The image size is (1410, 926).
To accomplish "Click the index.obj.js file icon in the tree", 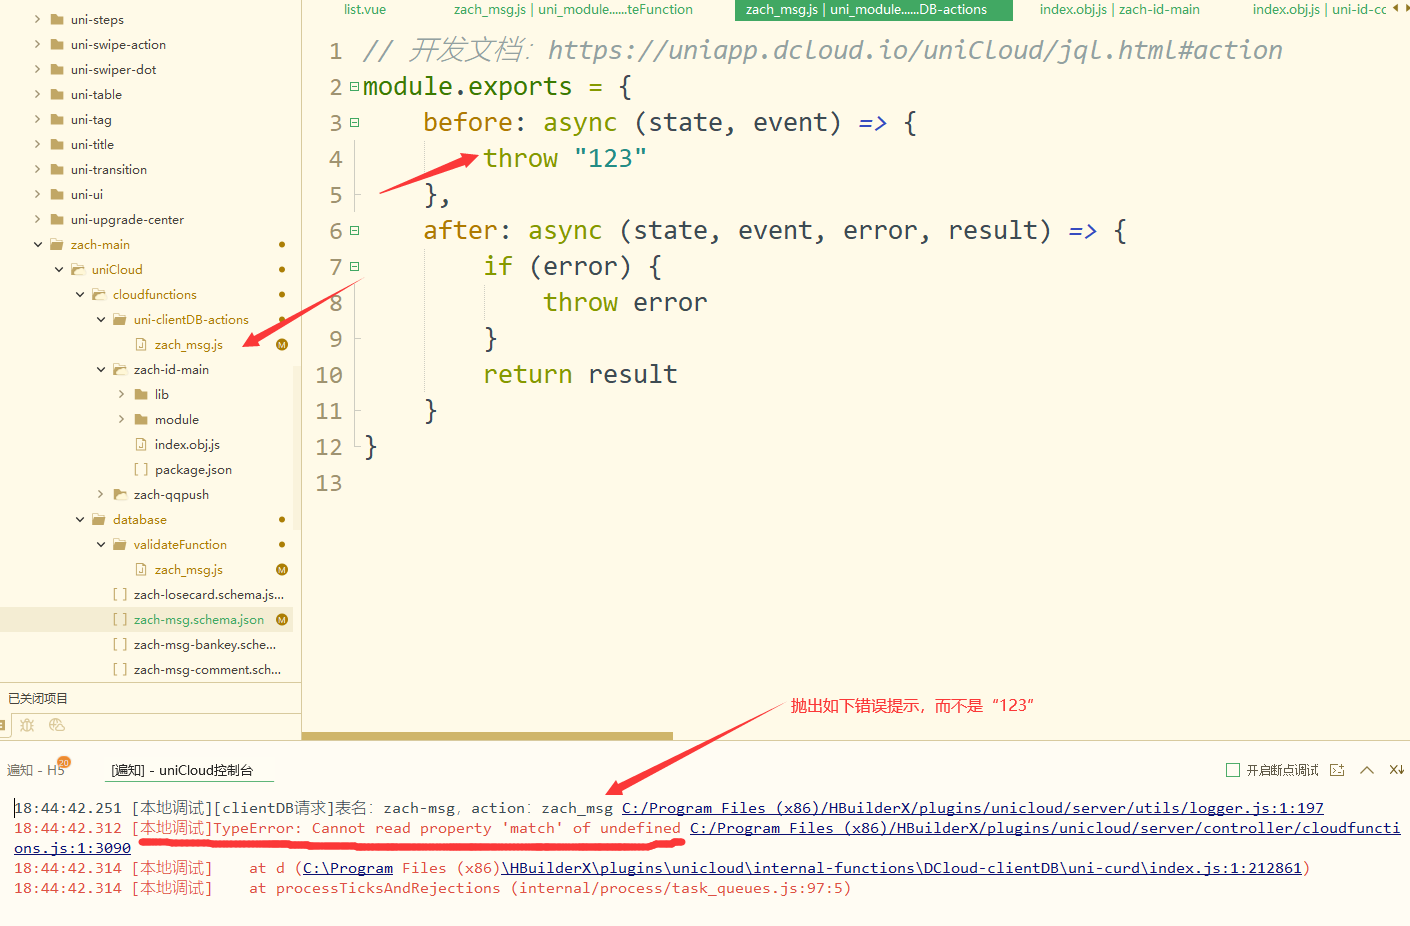I will (x=141, y=445).
